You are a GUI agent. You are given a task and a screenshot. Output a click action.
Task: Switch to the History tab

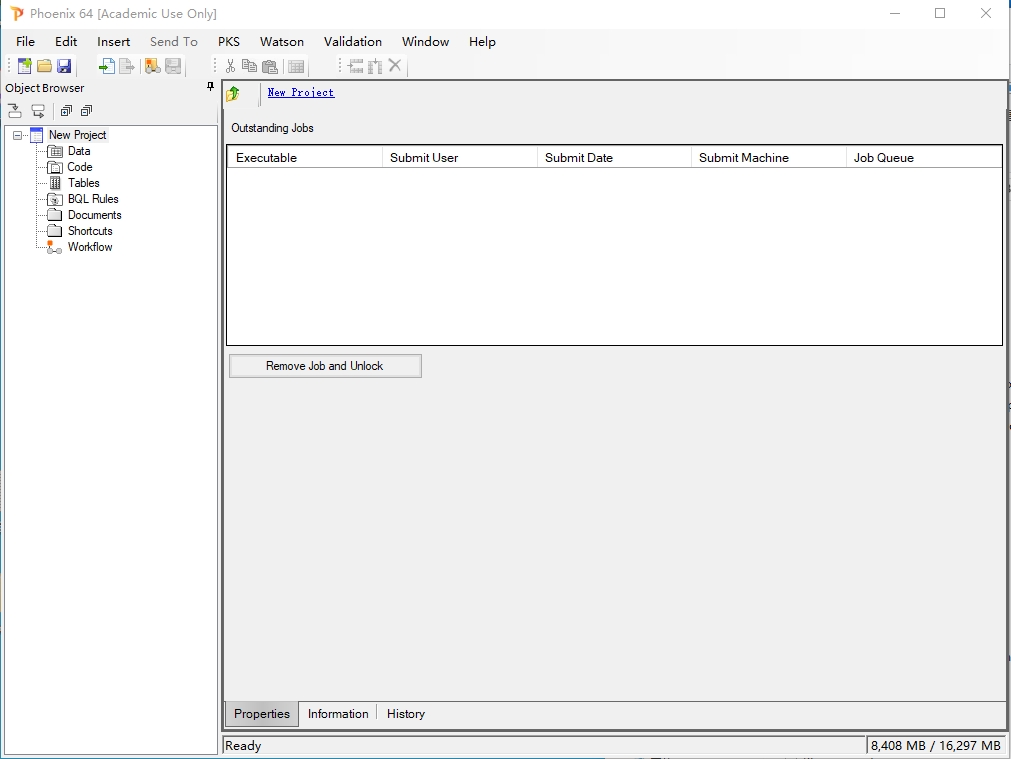point(406,714)
